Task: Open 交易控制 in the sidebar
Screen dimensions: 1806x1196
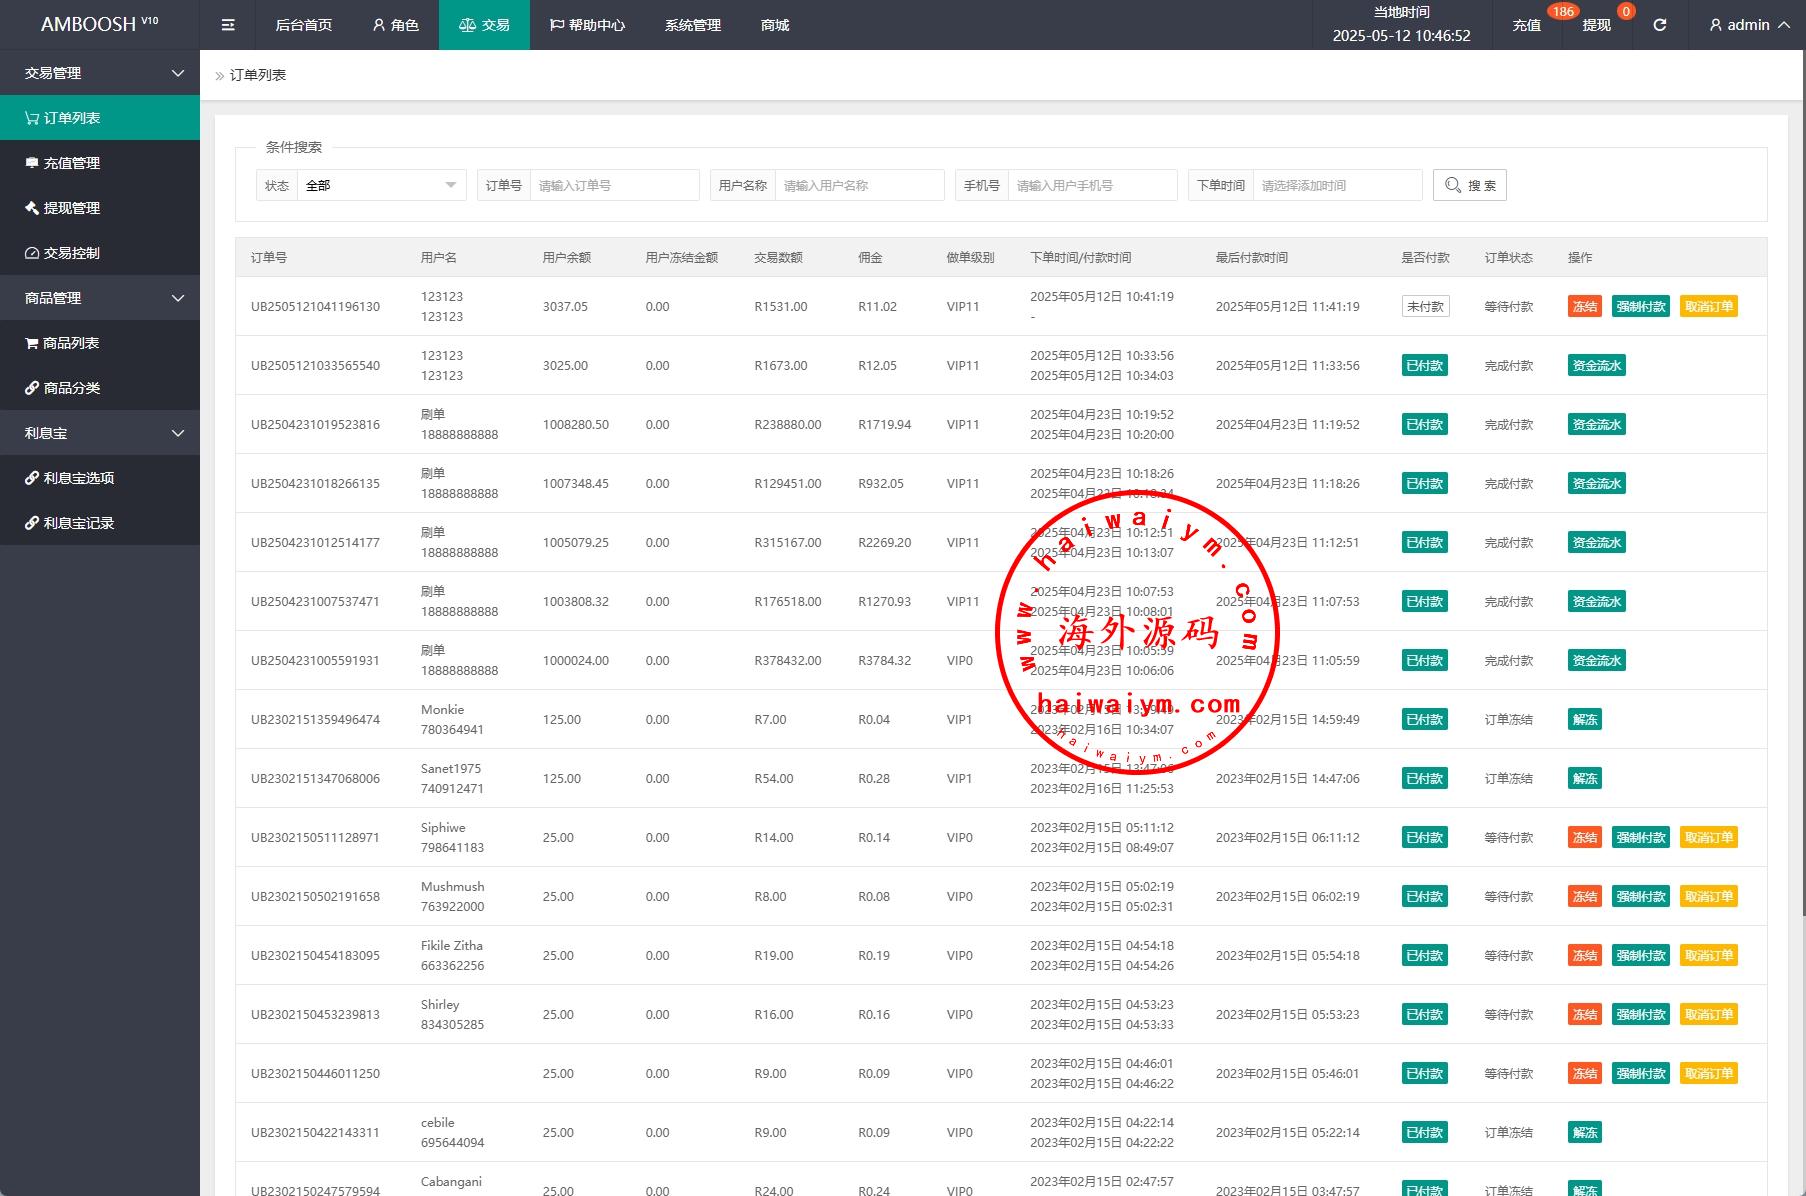Action: [x=72, y=253]
